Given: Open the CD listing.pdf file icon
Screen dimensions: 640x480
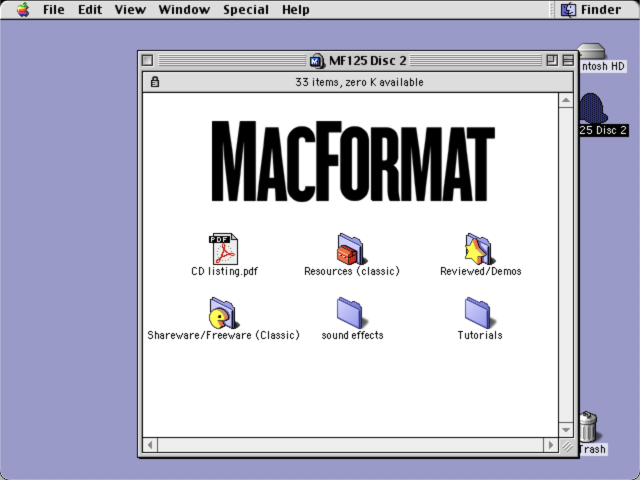Looking at the screenshot, I should coord(223,249).
